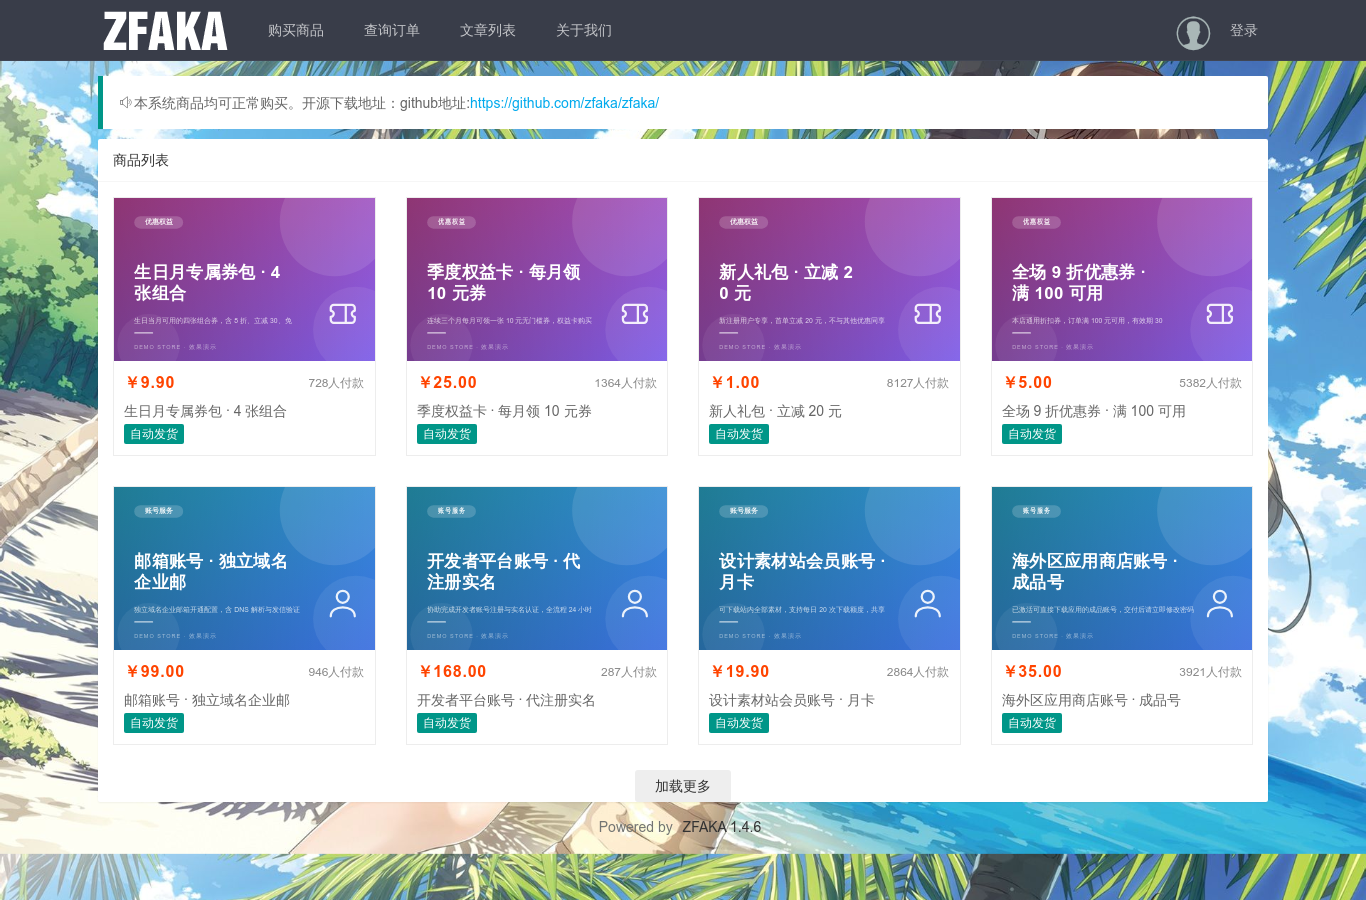The width and height of the screenshot is (1366, 900).
Task: Open 季度权益卡 product thumbnail
Action: coord(537,279)
